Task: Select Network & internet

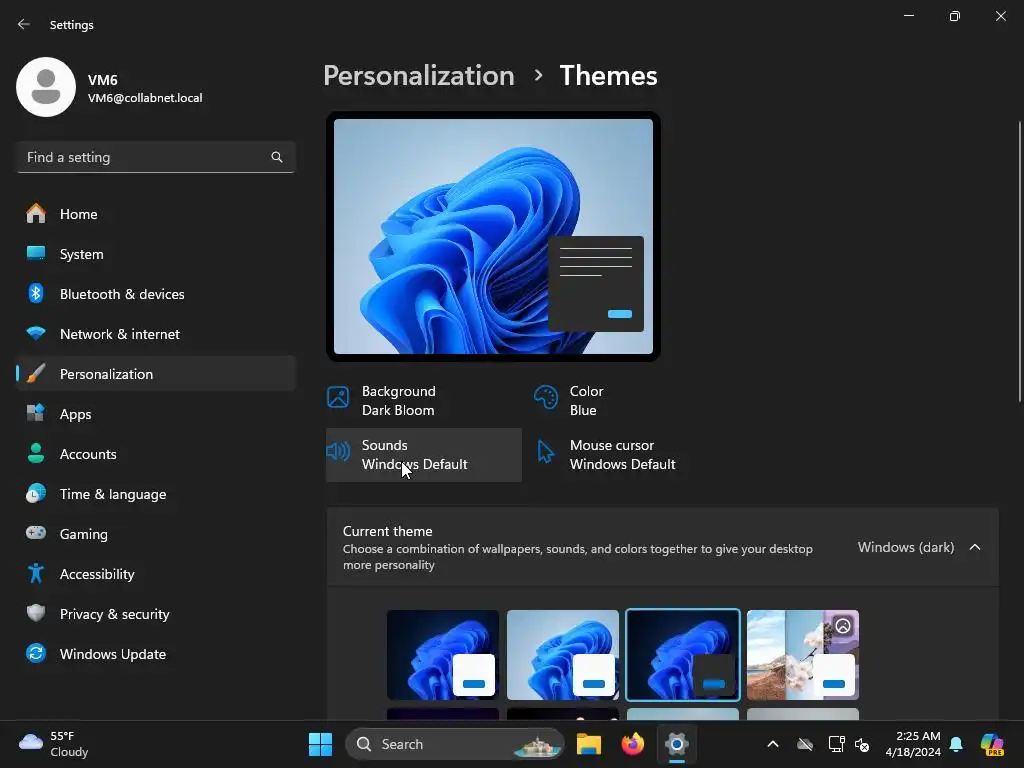Action: [155, 334]
